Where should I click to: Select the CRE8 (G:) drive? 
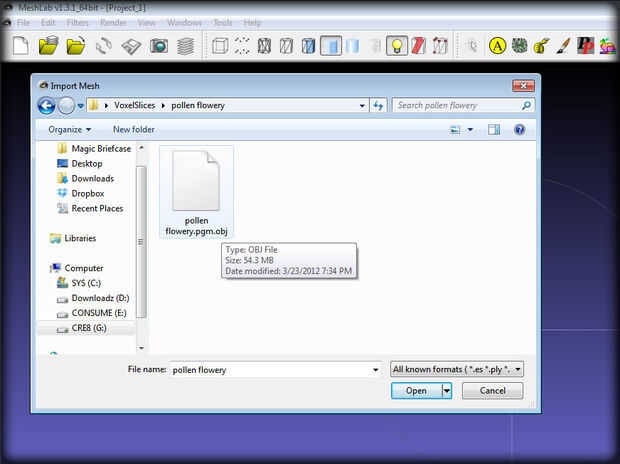coord(82,328)
